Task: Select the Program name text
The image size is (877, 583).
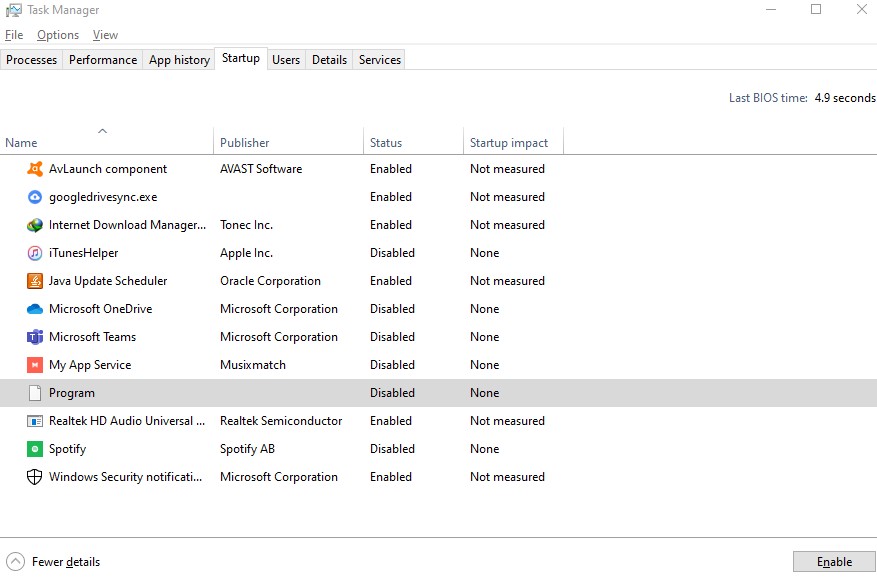Action: (x=72, y=393)
